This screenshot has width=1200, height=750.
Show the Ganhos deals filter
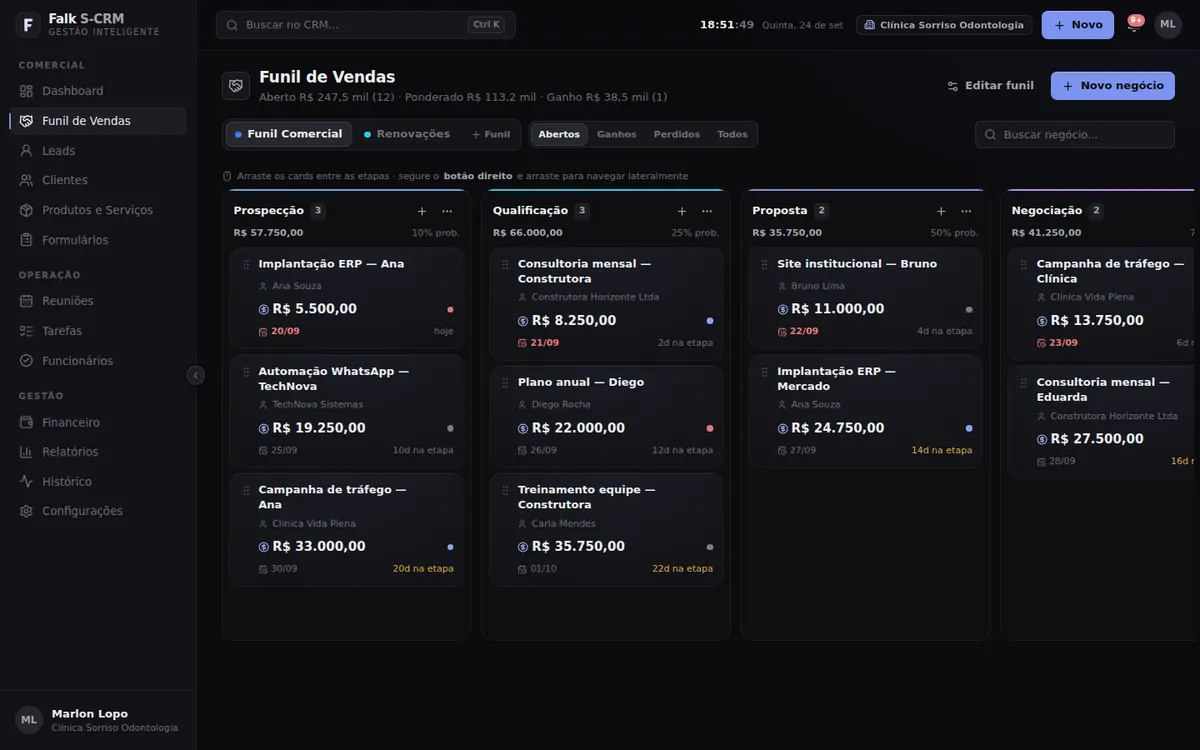pos(617,134)
